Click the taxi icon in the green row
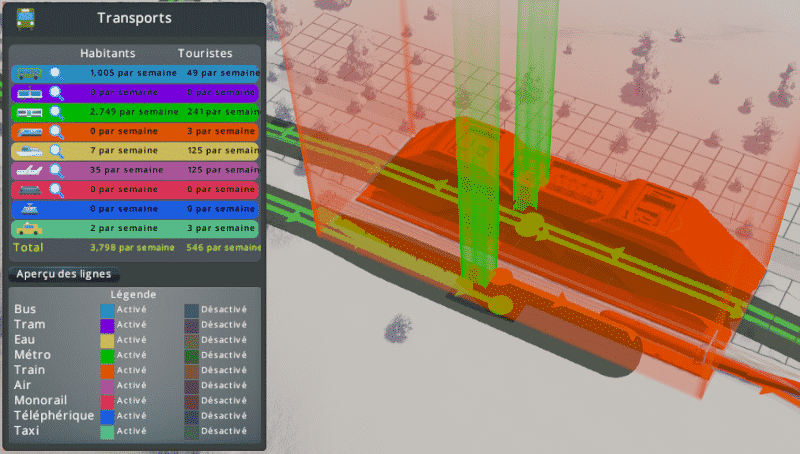This screenshot has height=454, width=800. pyautogui.click(x=29, y=229)
